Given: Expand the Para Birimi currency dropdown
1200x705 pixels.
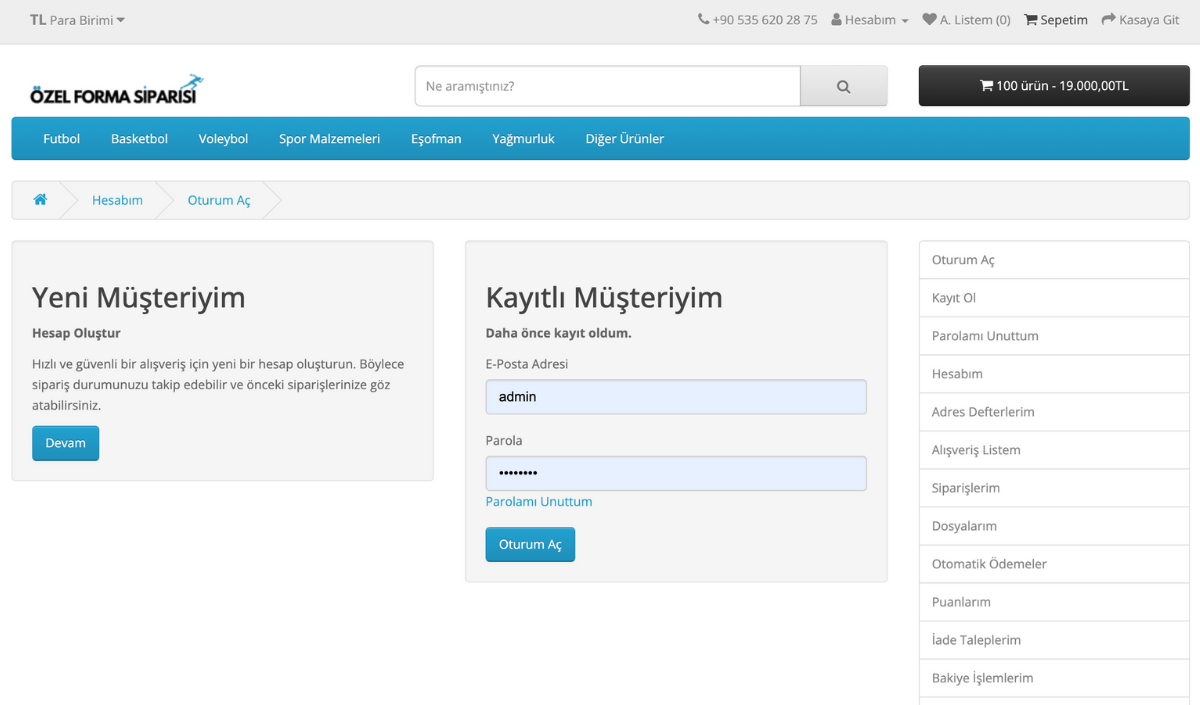Looking at the screenshot, I should (78, 20).
